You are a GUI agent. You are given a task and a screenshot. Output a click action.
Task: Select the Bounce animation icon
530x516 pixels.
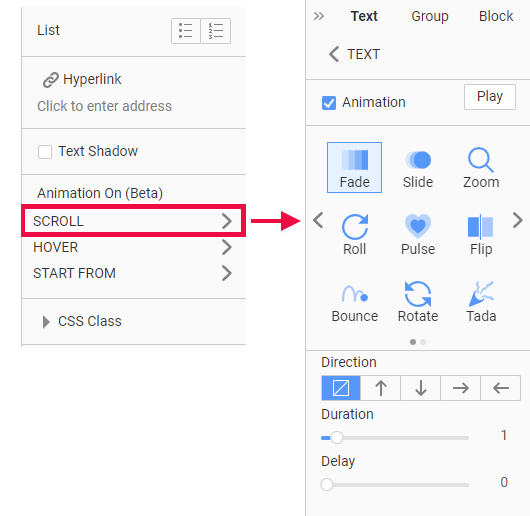tap(355, 302)
